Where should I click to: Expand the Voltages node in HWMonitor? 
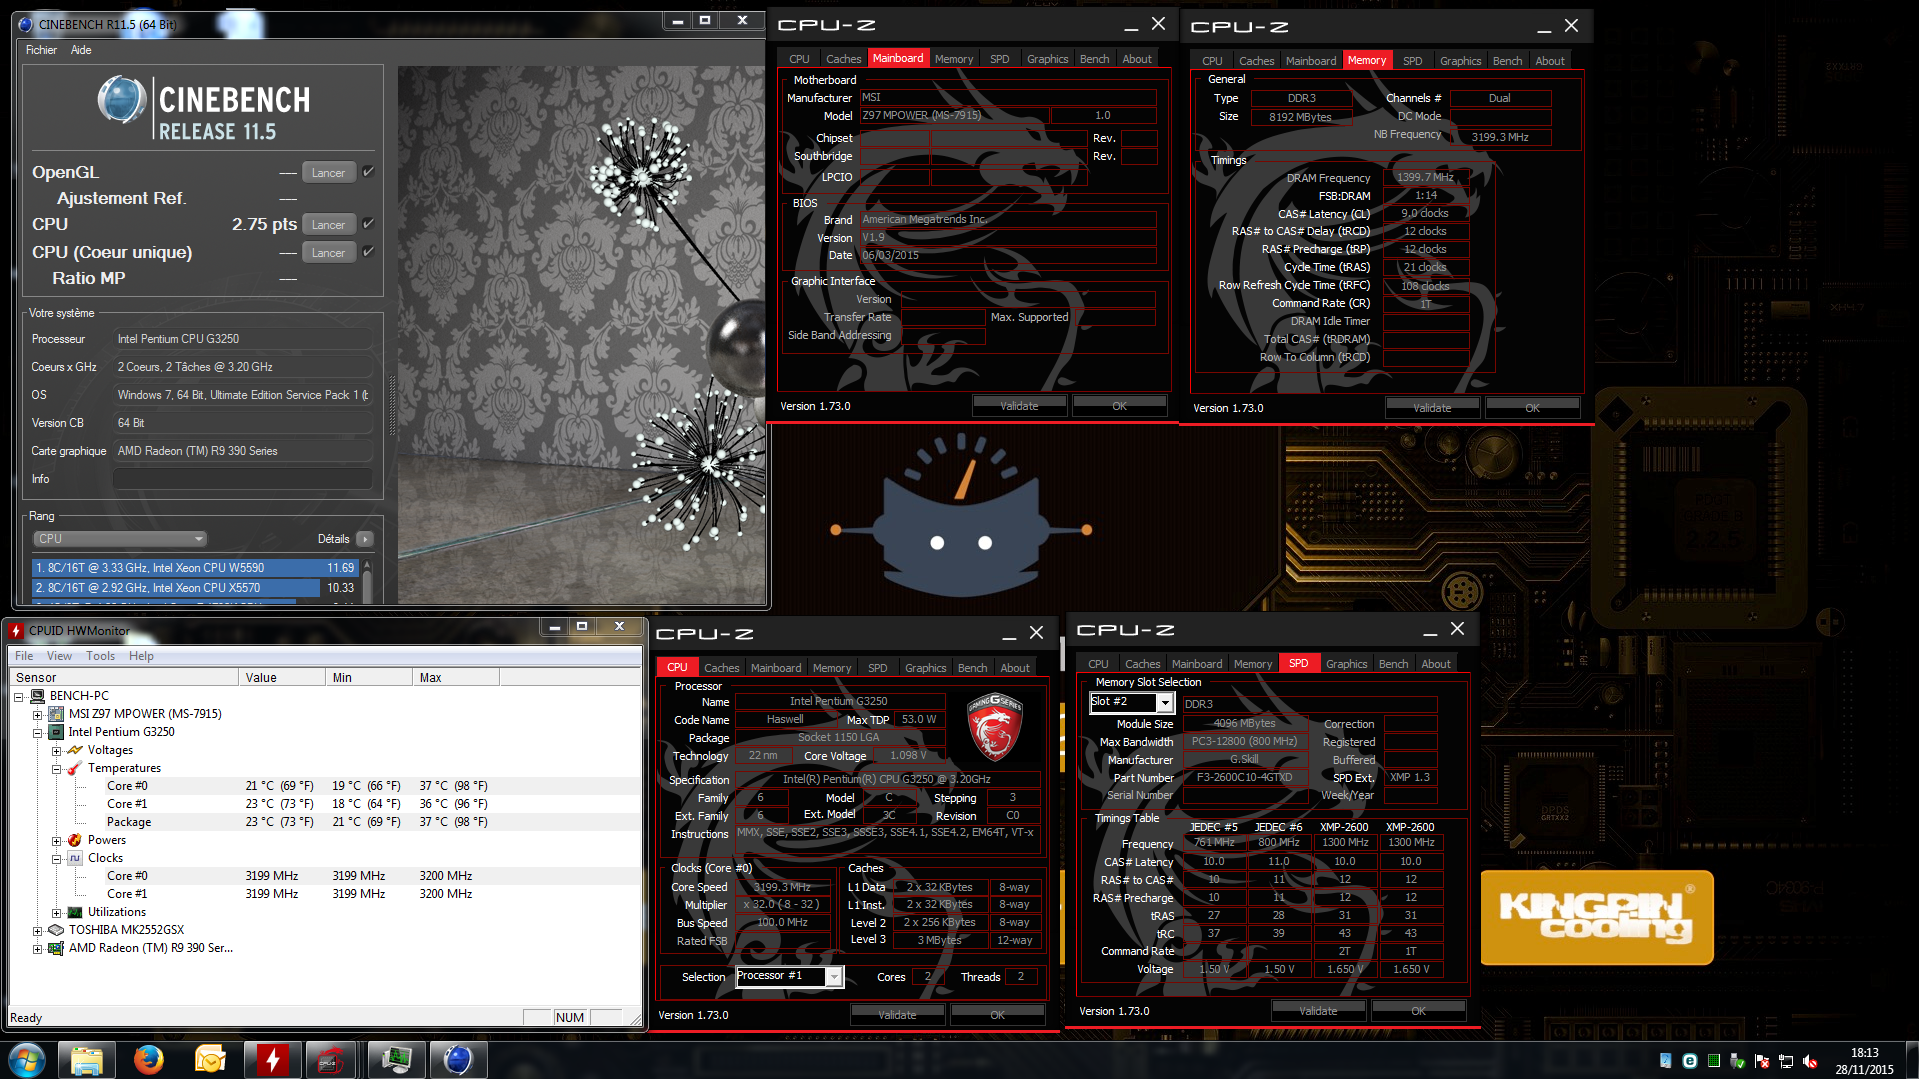coord(57,750)
